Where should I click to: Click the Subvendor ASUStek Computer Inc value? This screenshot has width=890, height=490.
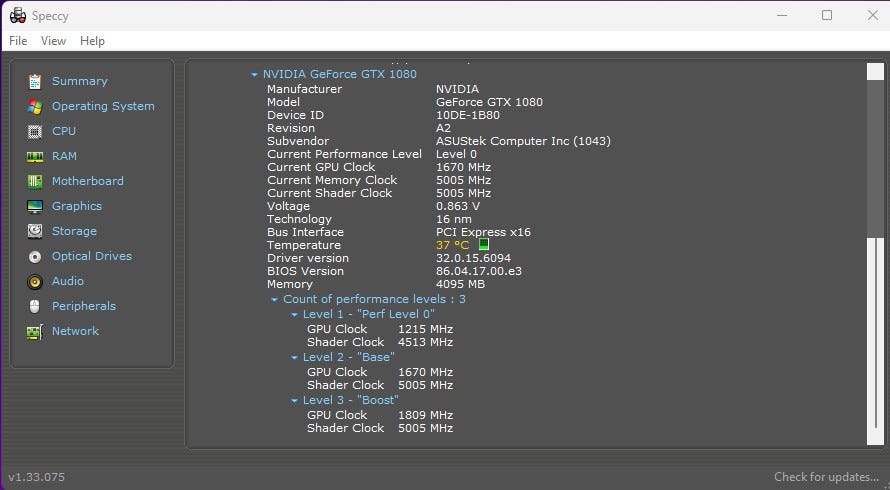(x=523, y=141)
